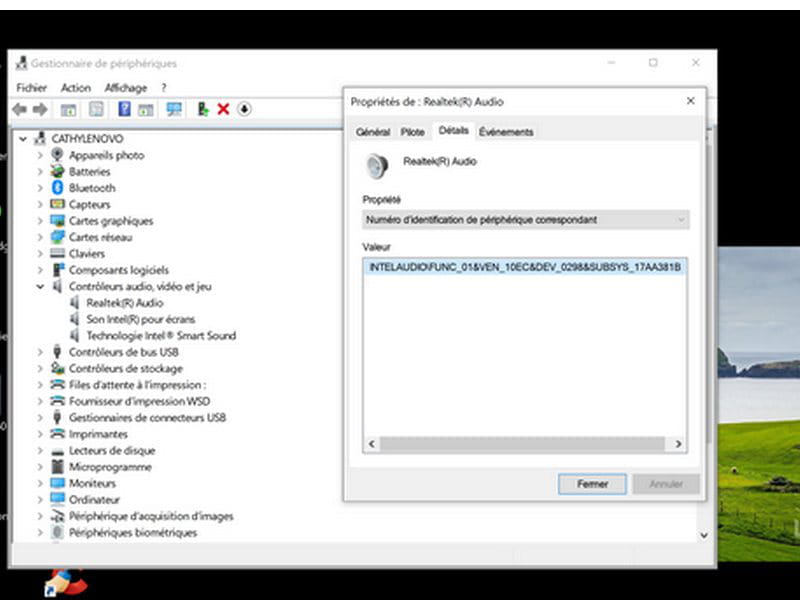This screenshot has width=800, height=600.
Task: Close the Realtek(R) Audio properties dialog
Action: pos(690,101)
